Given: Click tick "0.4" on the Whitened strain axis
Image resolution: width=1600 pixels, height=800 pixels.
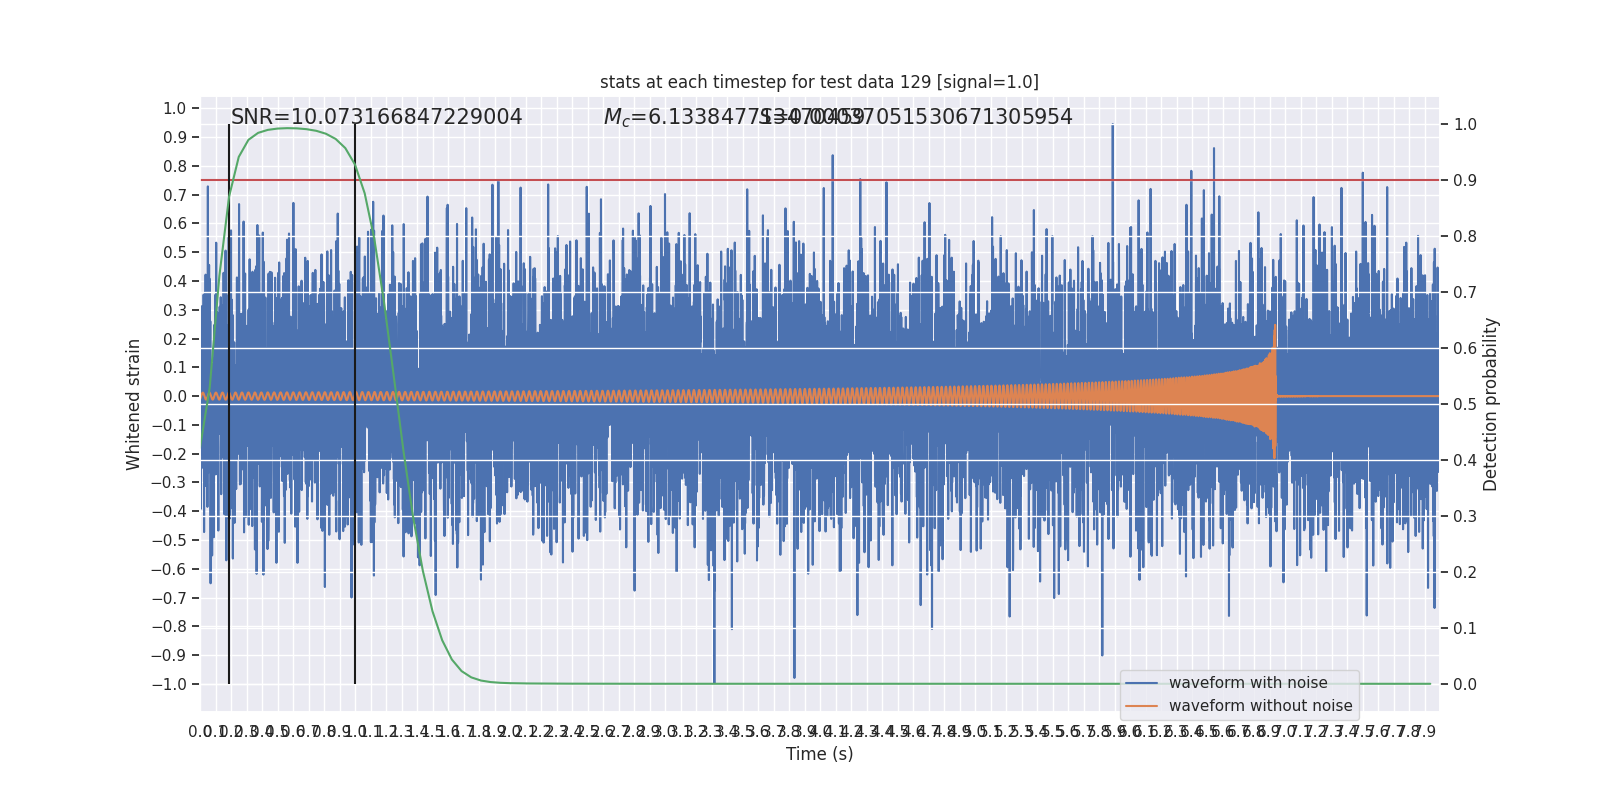Looking at the screenshot, I should (175, 281).
